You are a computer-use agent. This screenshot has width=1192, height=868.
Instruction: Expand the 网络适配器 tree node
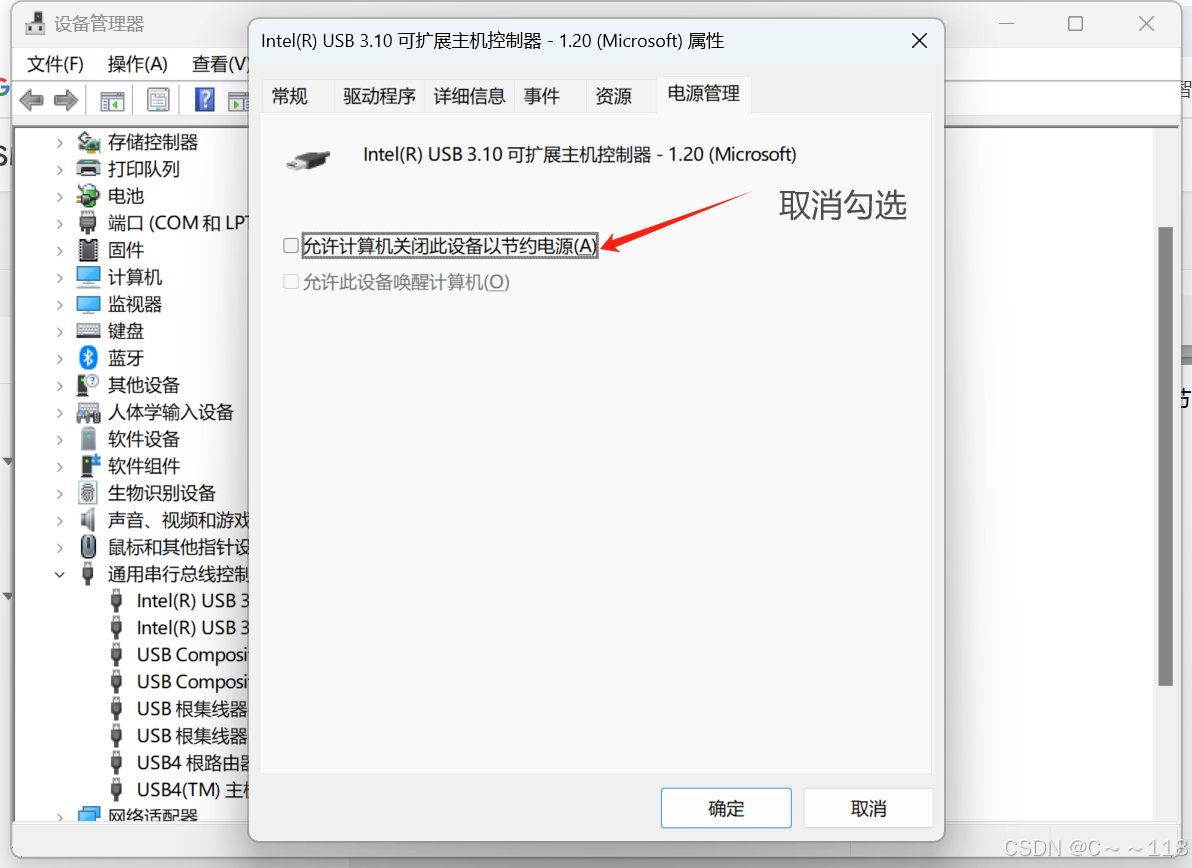tap(59, 817)
